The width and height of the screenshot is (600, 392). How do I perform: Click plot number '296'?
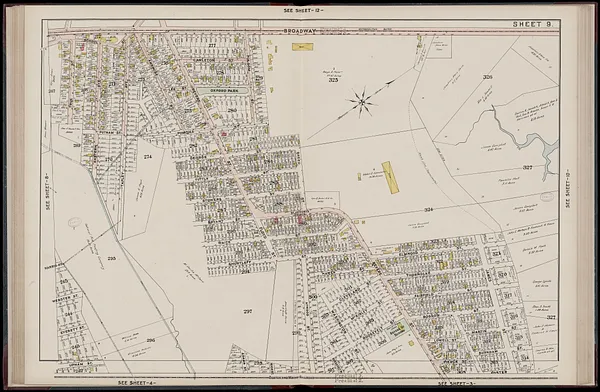click(x=151, y=340)
